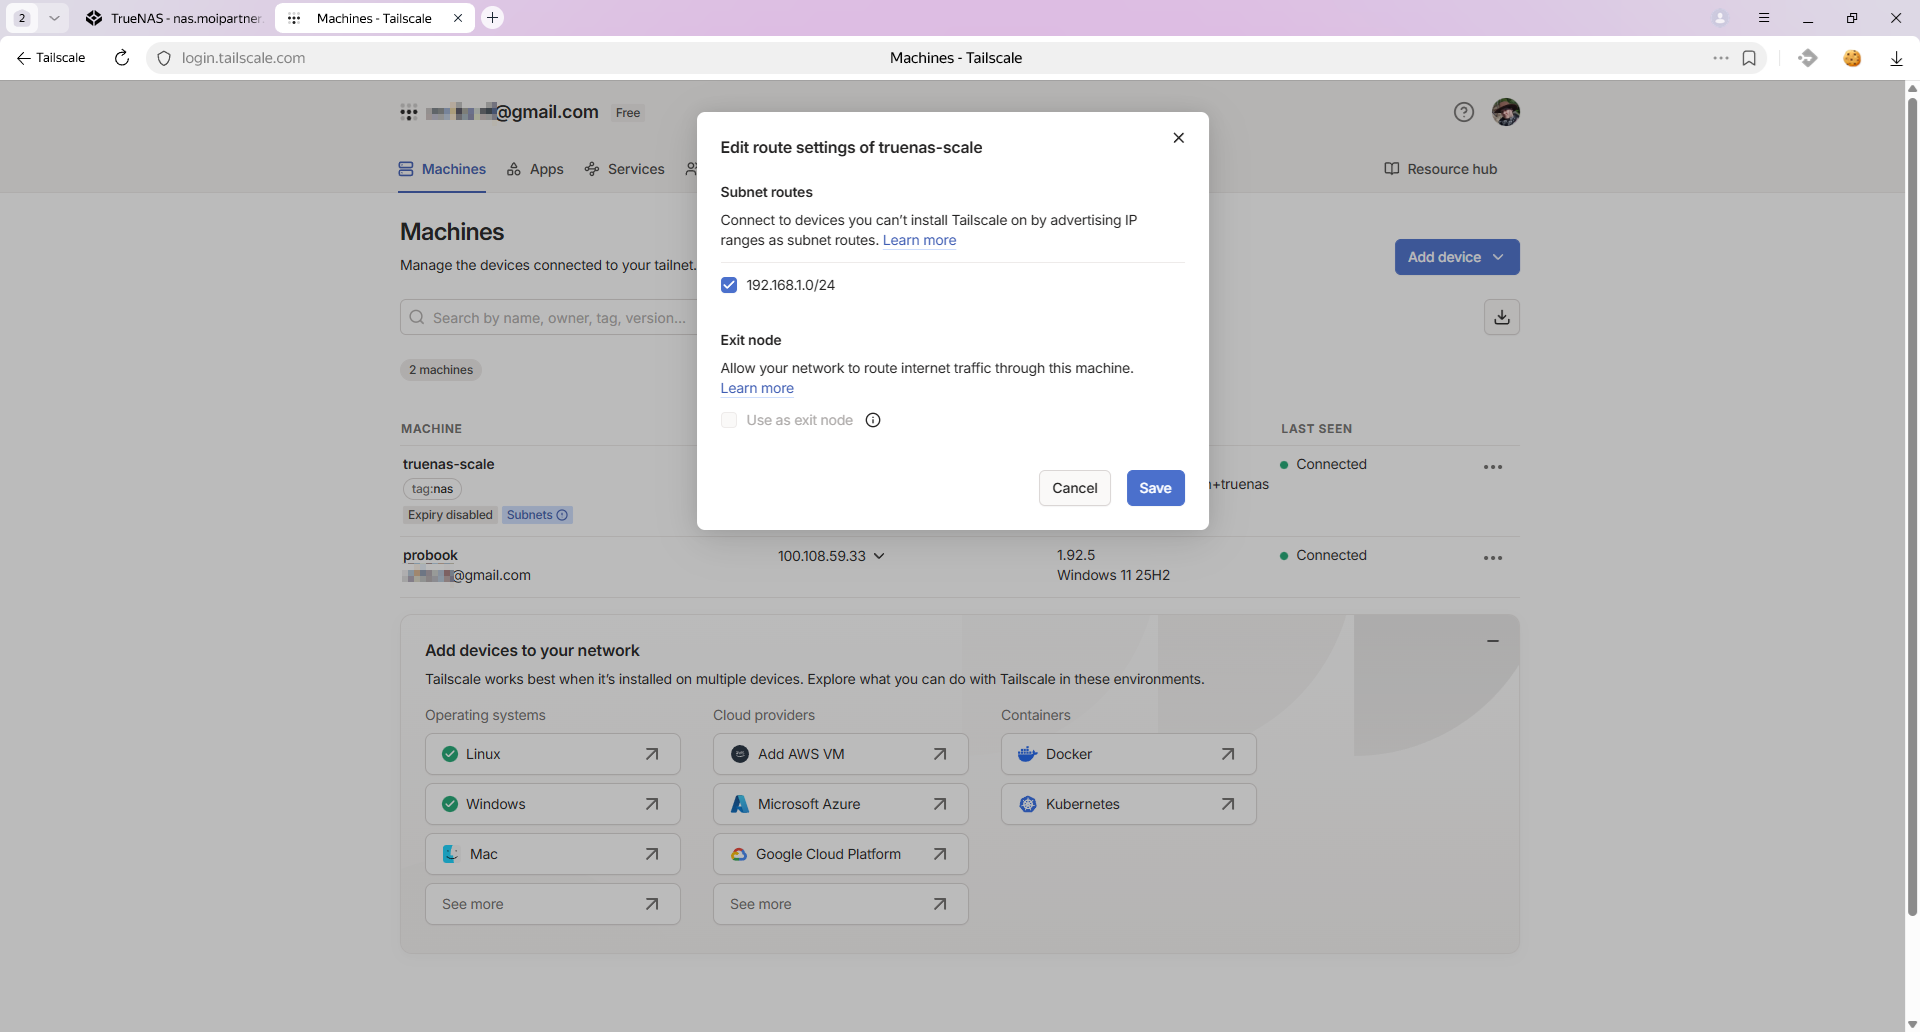Switch to the Apps tab
The height and width of the screenshot is (1032, 1920).
tap(535, 169)
